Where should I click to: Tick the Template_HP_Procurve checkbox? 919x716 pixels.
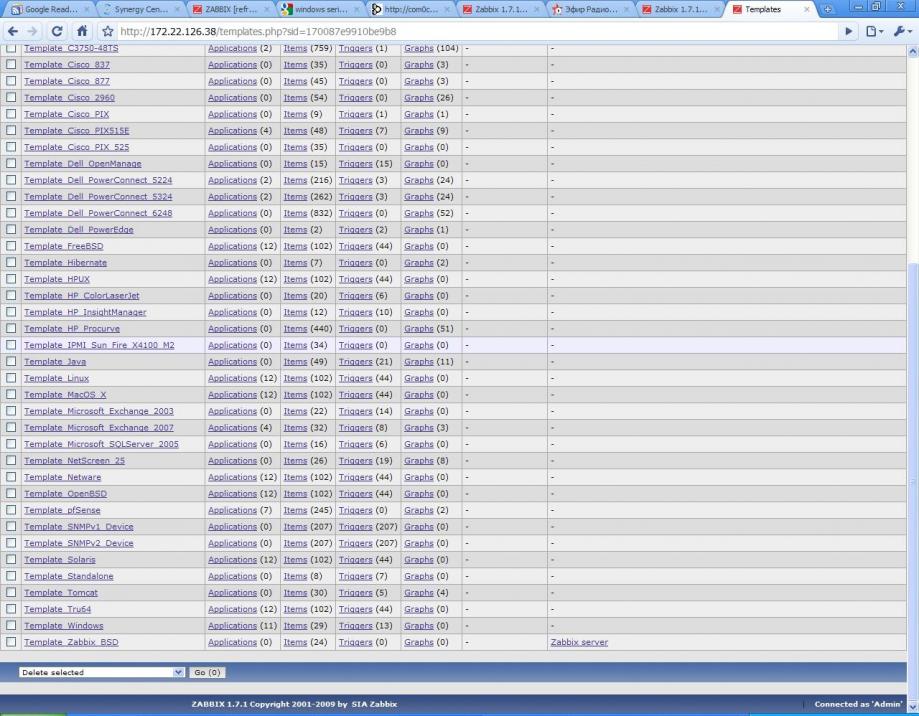(x=11, y=329)
